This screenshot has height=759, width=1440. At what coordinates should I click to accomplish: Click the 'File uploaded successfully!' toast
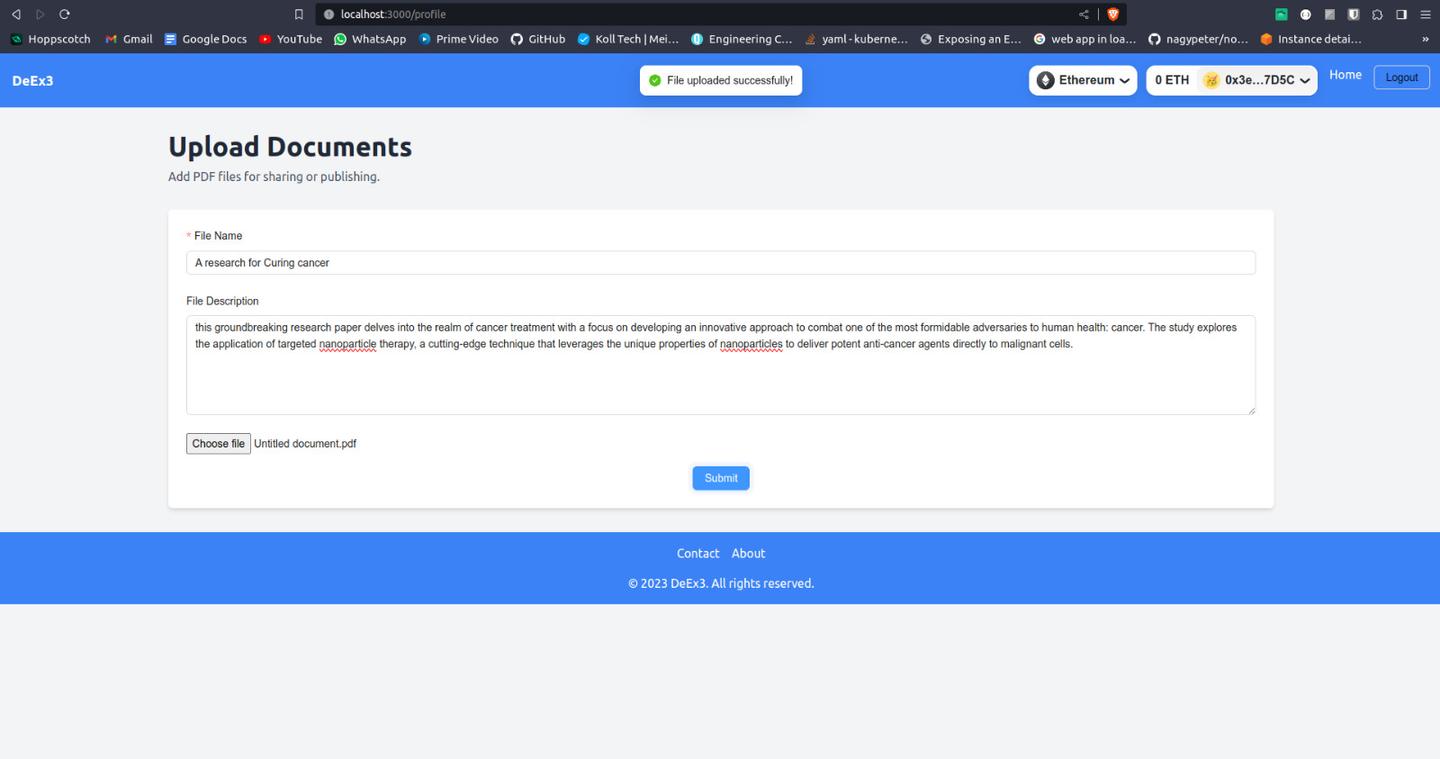(721, 80)
